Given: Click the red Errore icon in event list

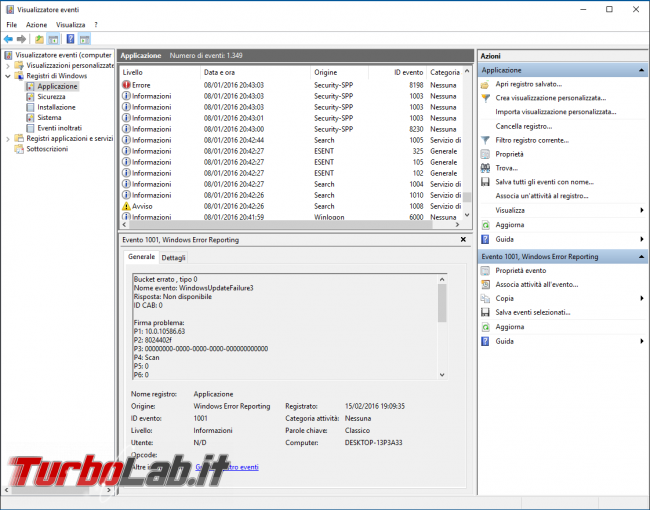Looking at the screenshot, I should [x=126, y=85].
